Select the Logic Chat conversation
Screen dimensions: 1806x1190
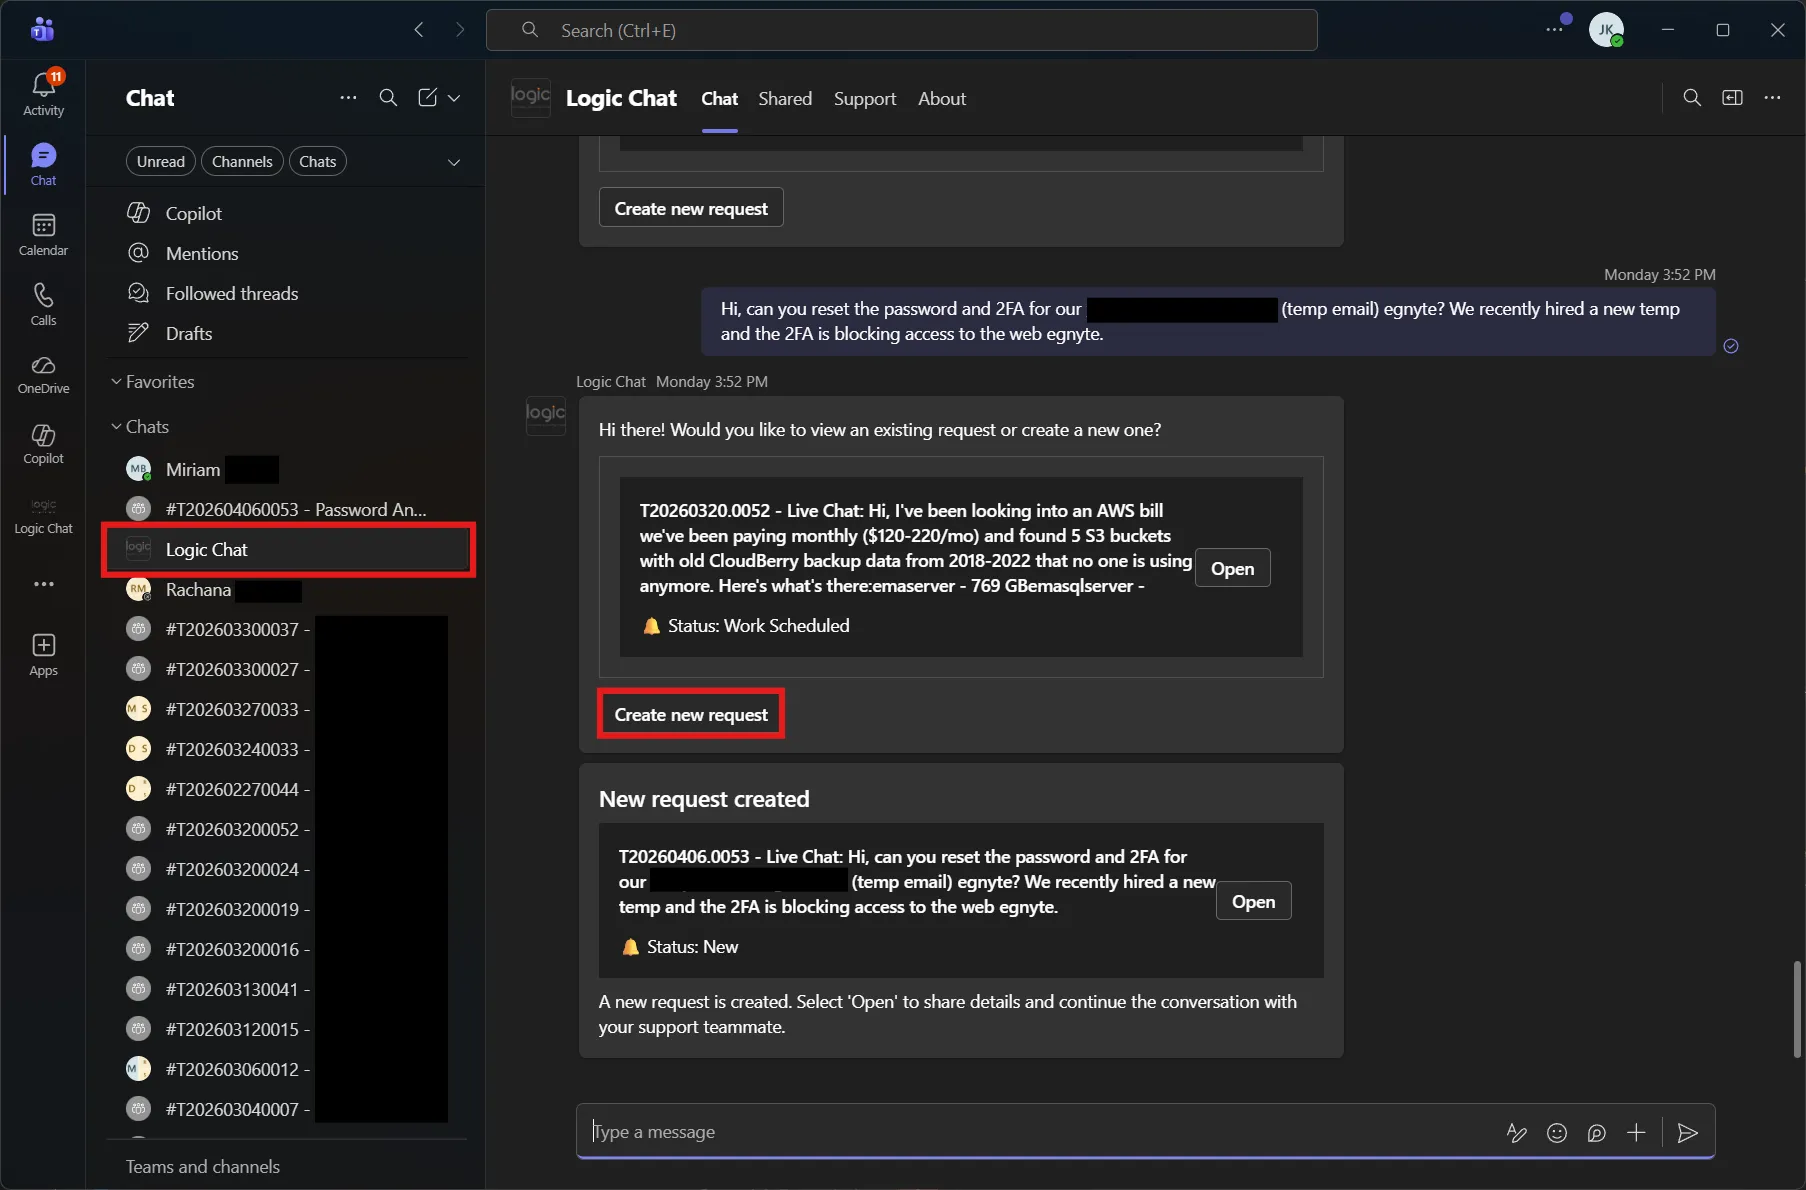click(289, 549)
